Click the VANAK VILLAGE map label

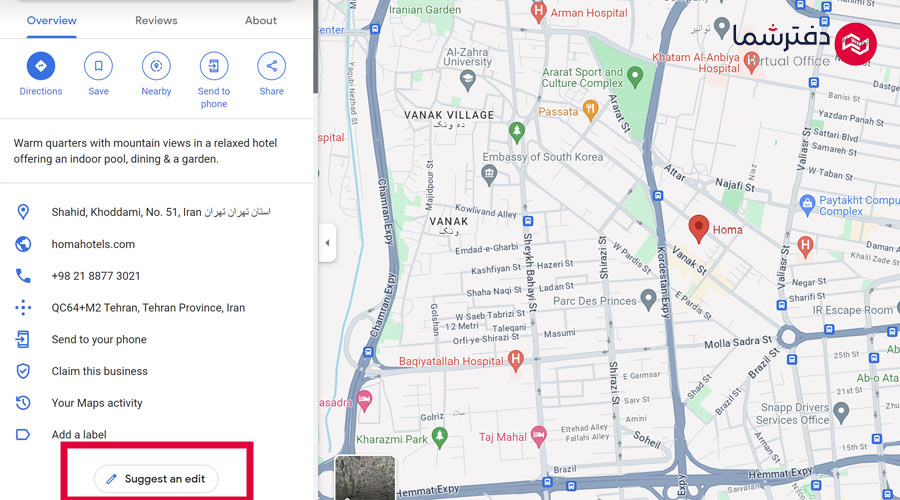[449, 115]
